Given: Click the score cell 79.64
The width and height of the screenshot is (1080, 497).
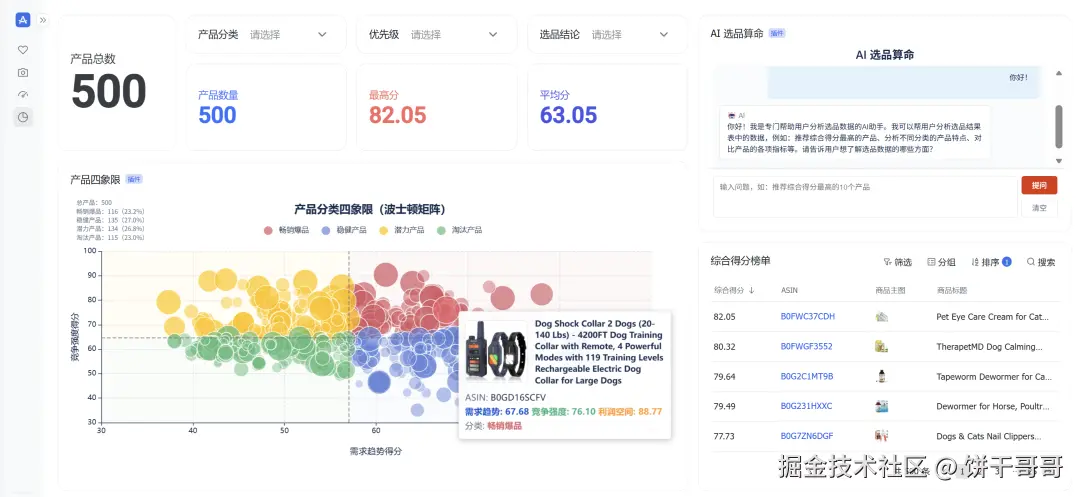Looking at the screenshot, I should [x=725, y=377].
